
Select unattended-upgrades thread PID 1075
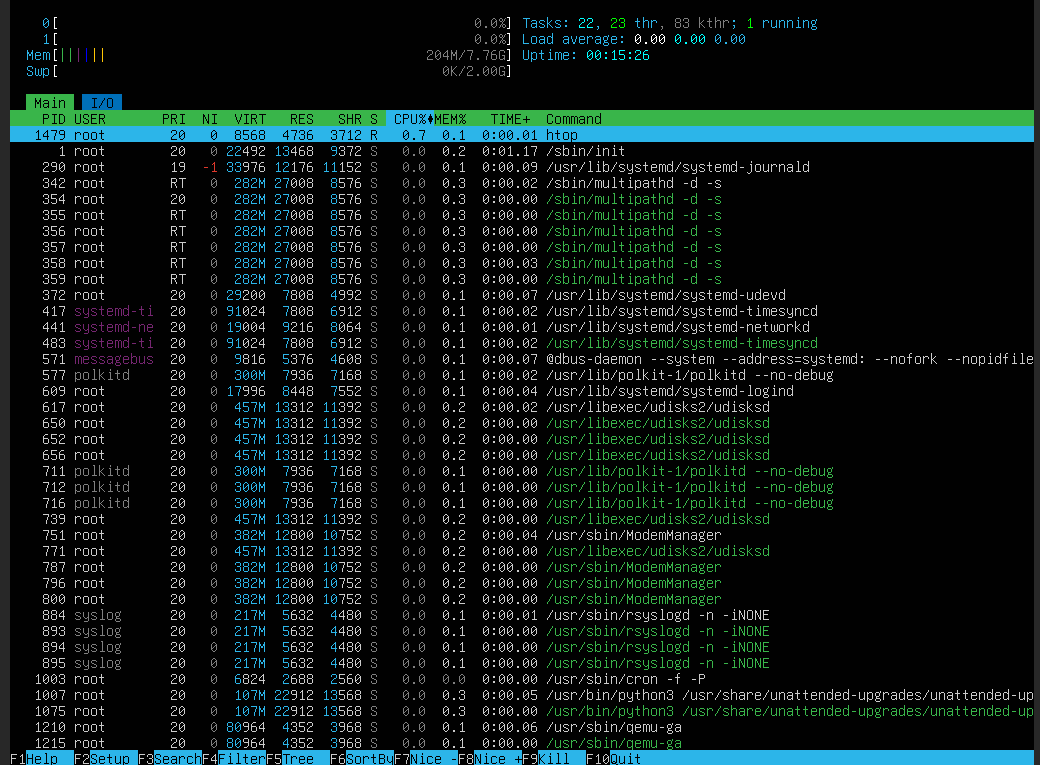[522, 711]
